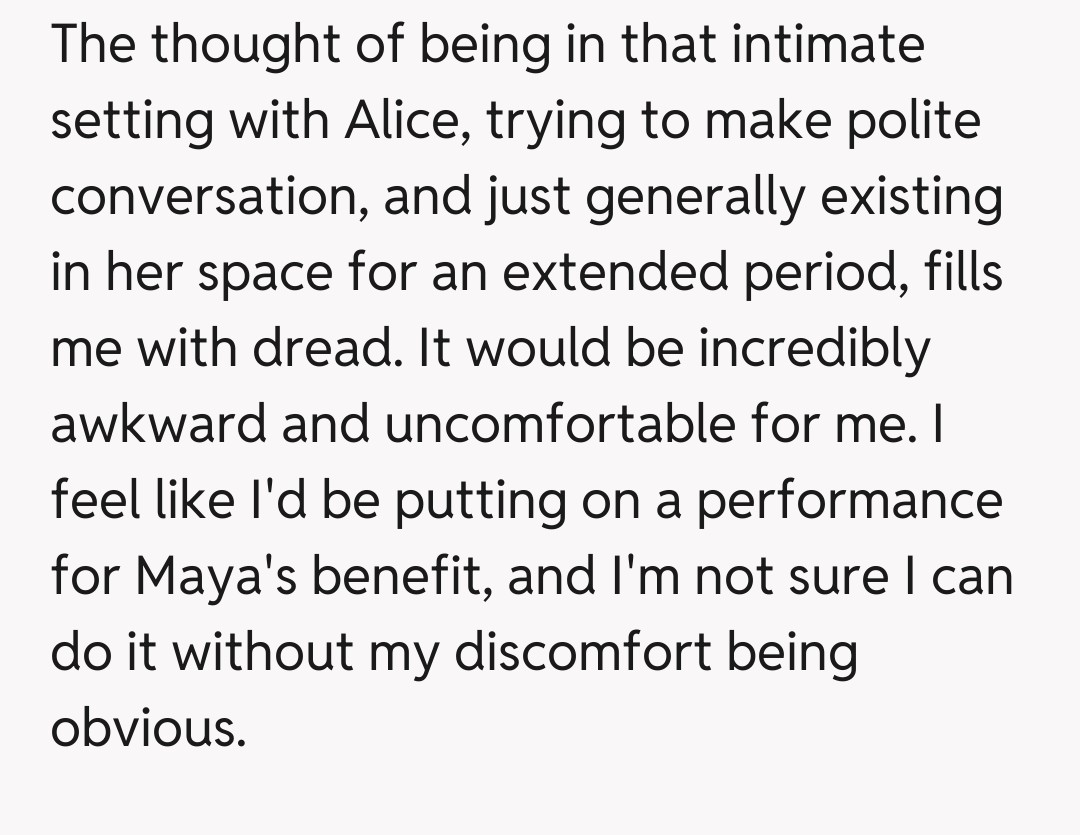The width and height of the screenshot is (1080, 835).
Task: Click the word benefit
Action: click(x=397, y=576)
